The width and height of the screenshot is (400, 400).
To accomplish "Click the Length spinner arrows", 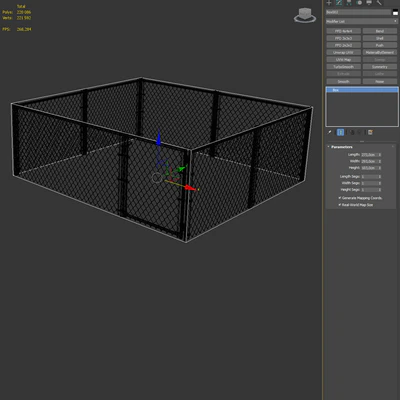I will pyautogui.click(x=380, y=155).
